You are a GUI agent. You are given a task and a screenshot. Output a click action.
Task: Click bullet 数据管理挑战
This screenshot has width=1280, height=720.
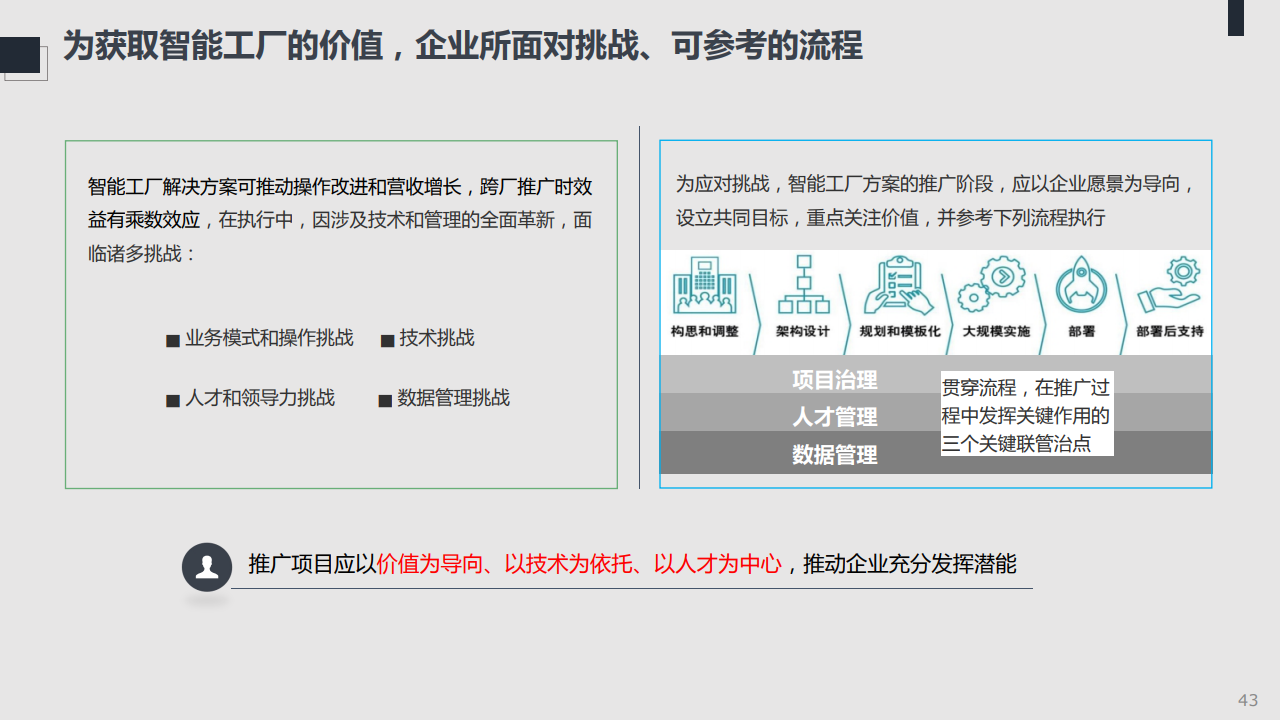point(444,398)
